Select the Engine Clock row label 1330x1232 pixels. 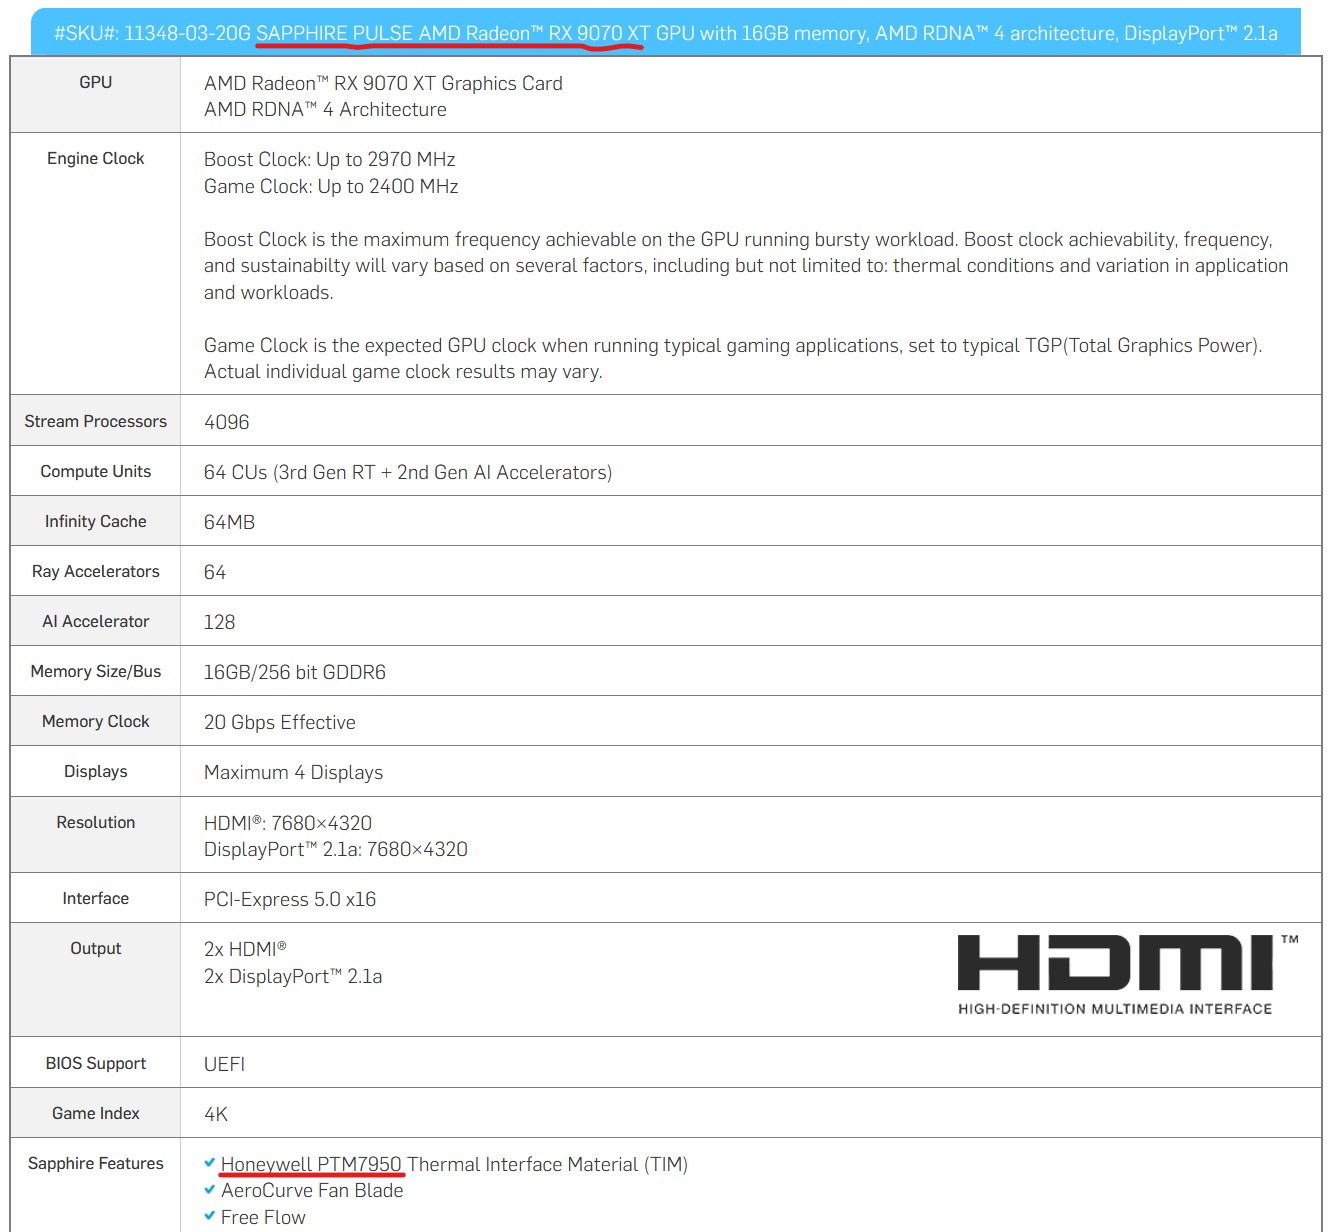click(96, 158)
